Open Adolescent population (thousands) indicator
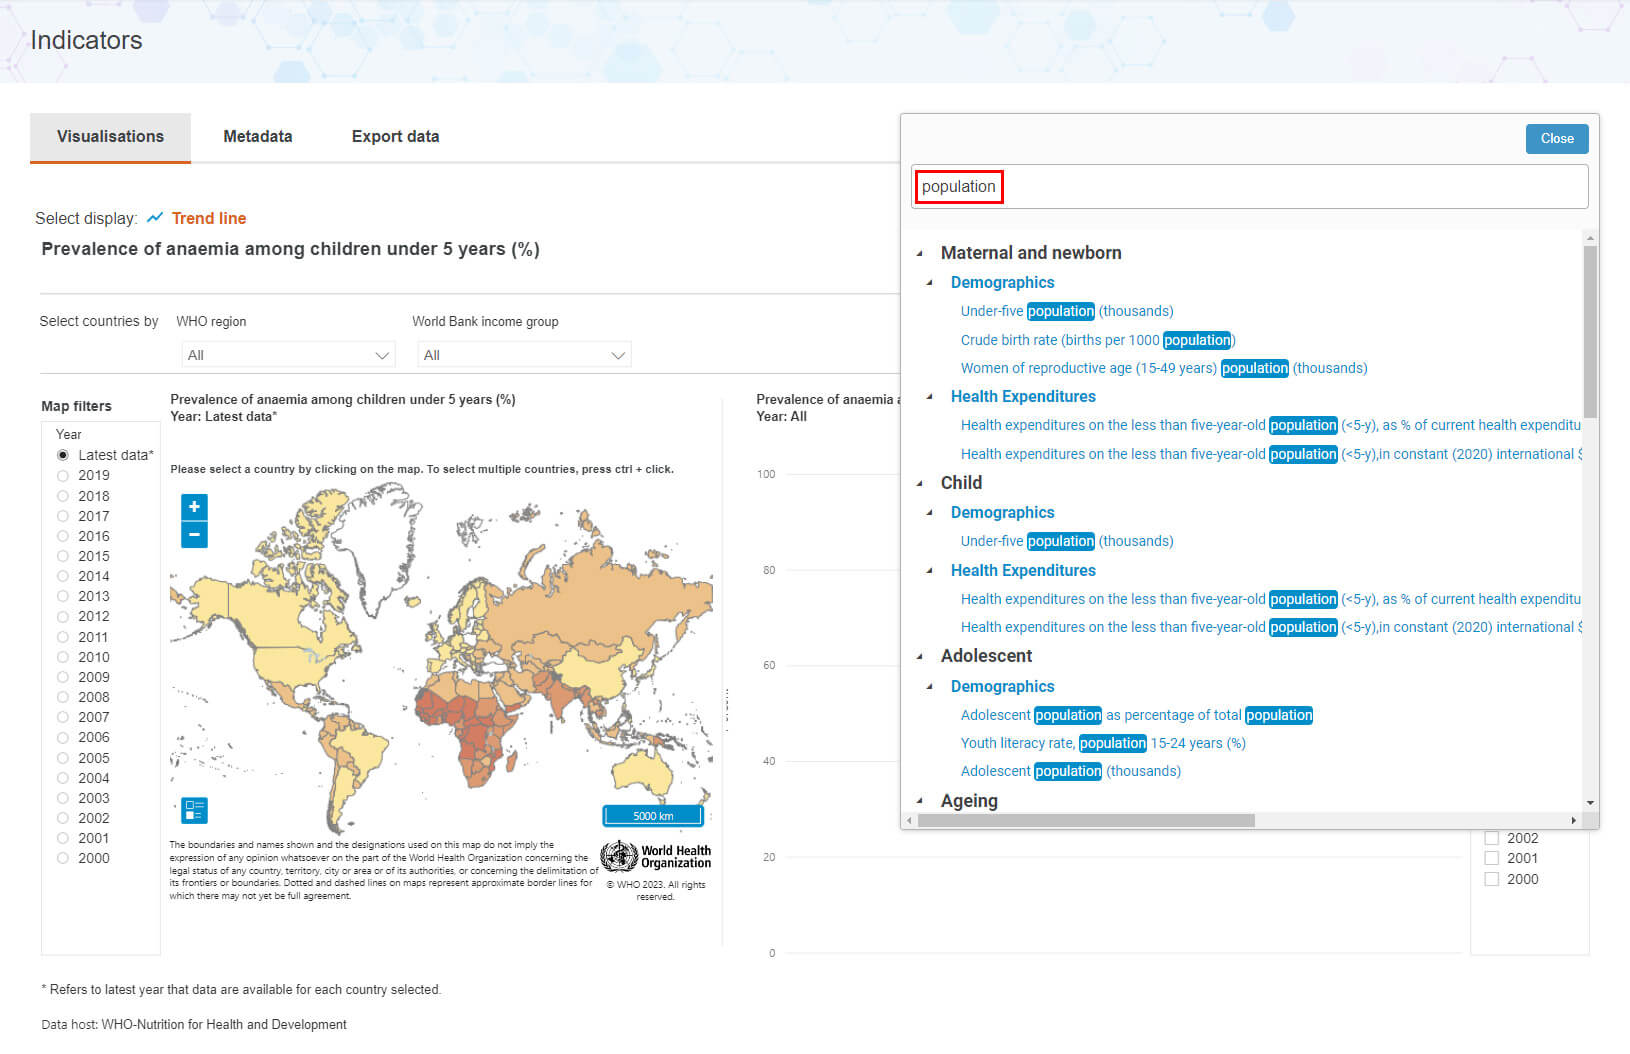 click(x=1070, y=771)
